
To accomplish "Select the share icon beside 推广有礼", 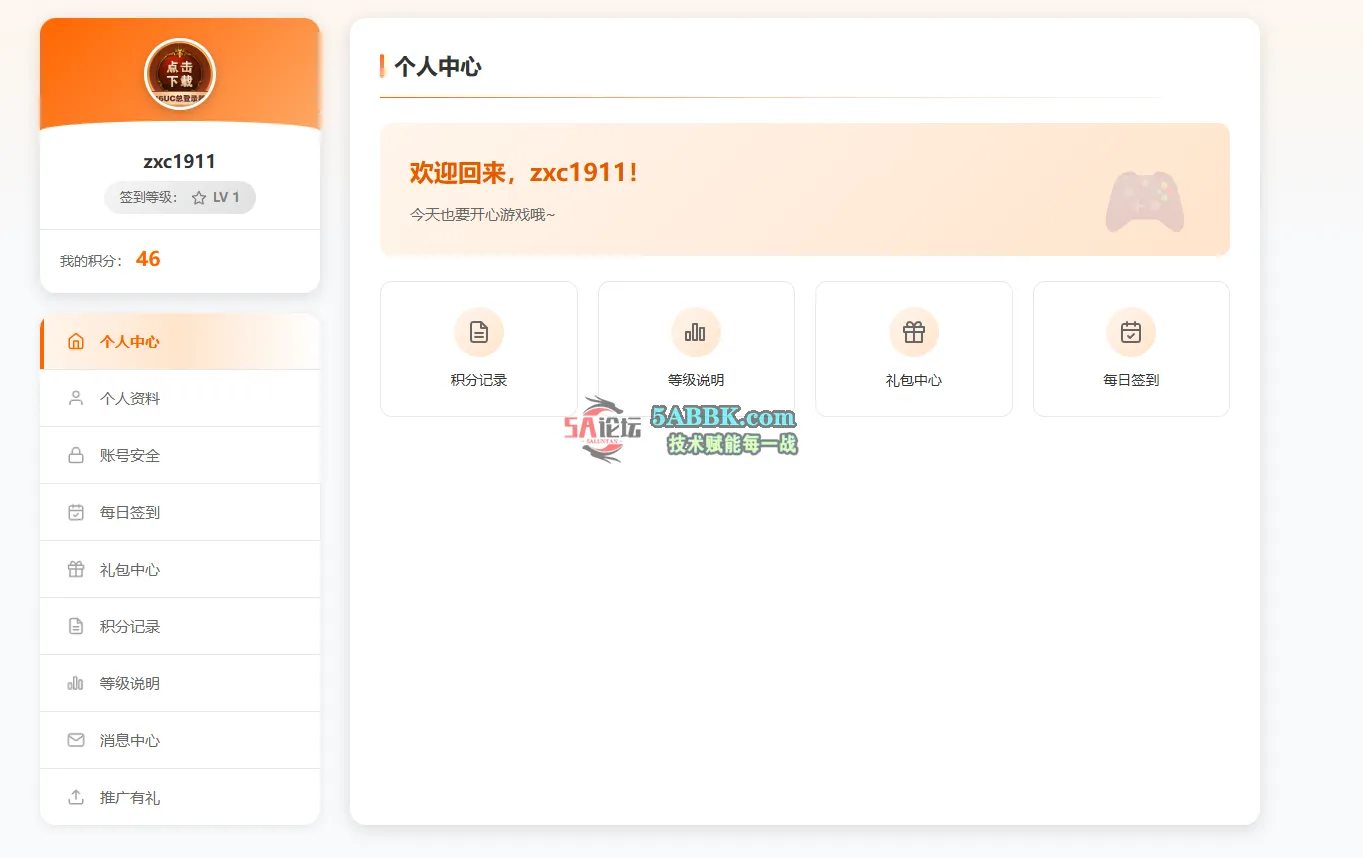I will point(75,797).
